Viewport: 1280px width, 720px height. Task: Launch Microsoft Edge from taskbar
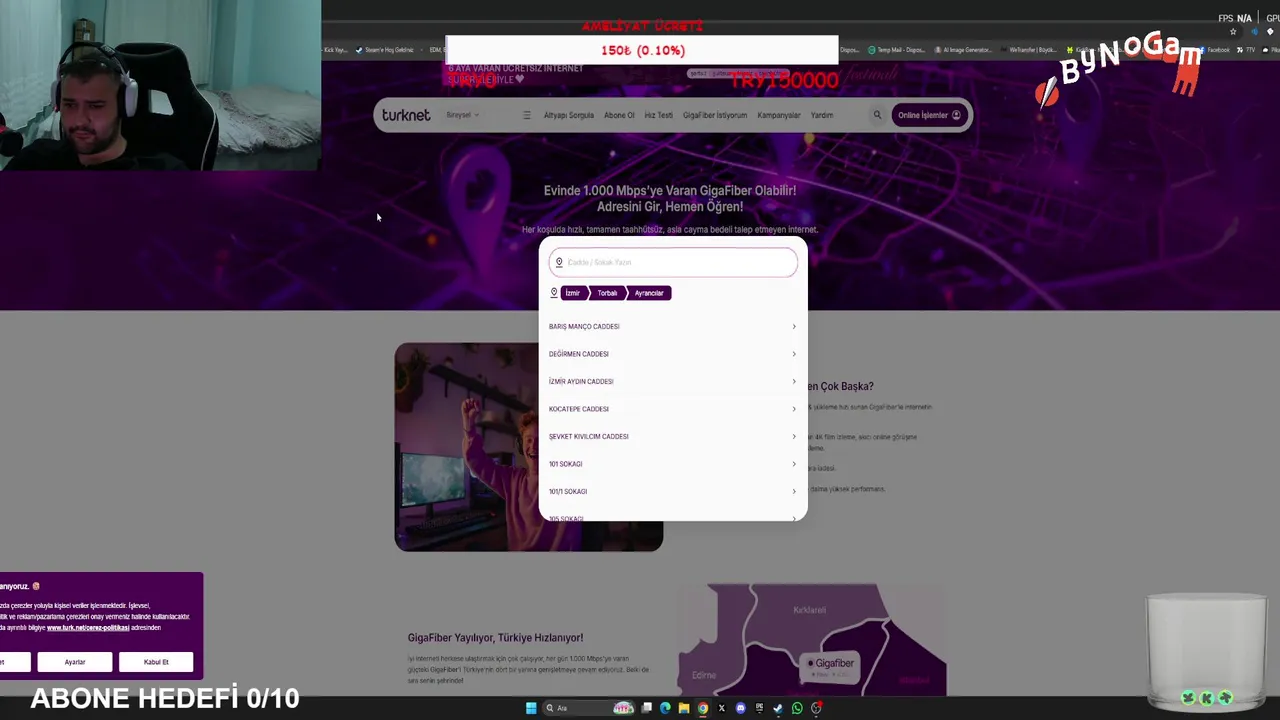tap(665, 708)
